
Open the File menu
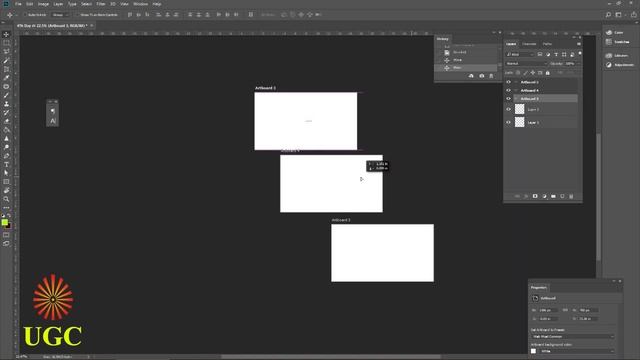[x=18, y=4]
